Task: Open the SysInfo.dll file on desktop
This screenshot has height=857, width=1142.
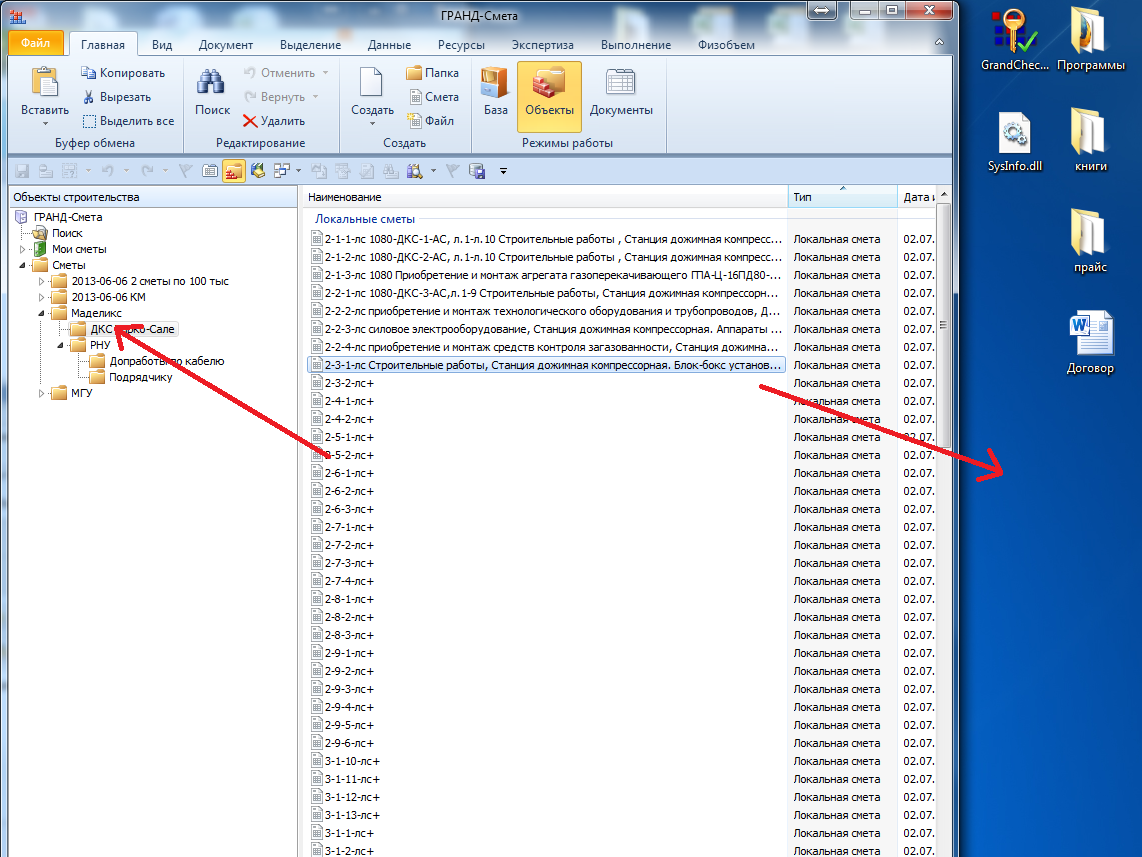Action: point(1015,142)
